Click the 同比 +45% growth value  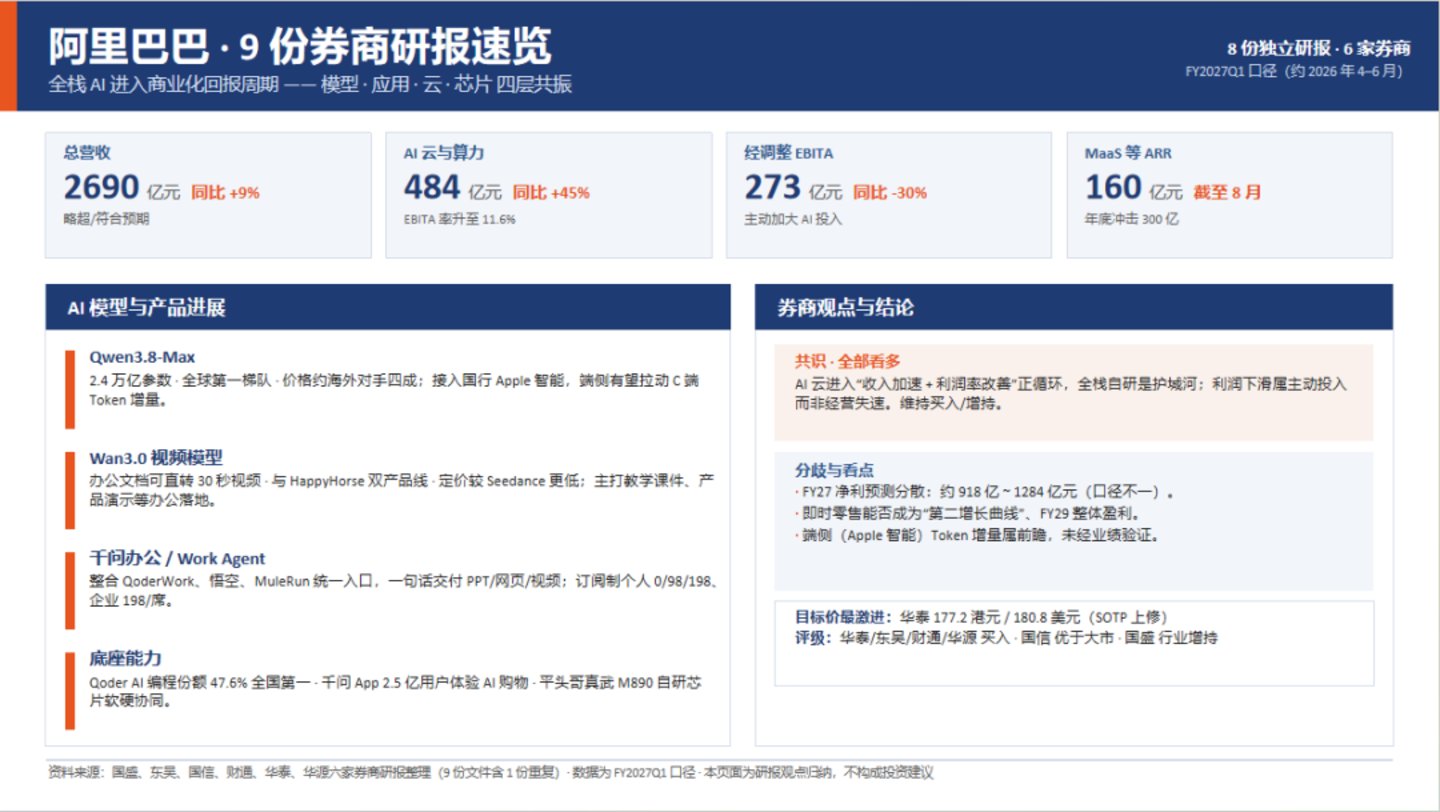pos(551,192)
